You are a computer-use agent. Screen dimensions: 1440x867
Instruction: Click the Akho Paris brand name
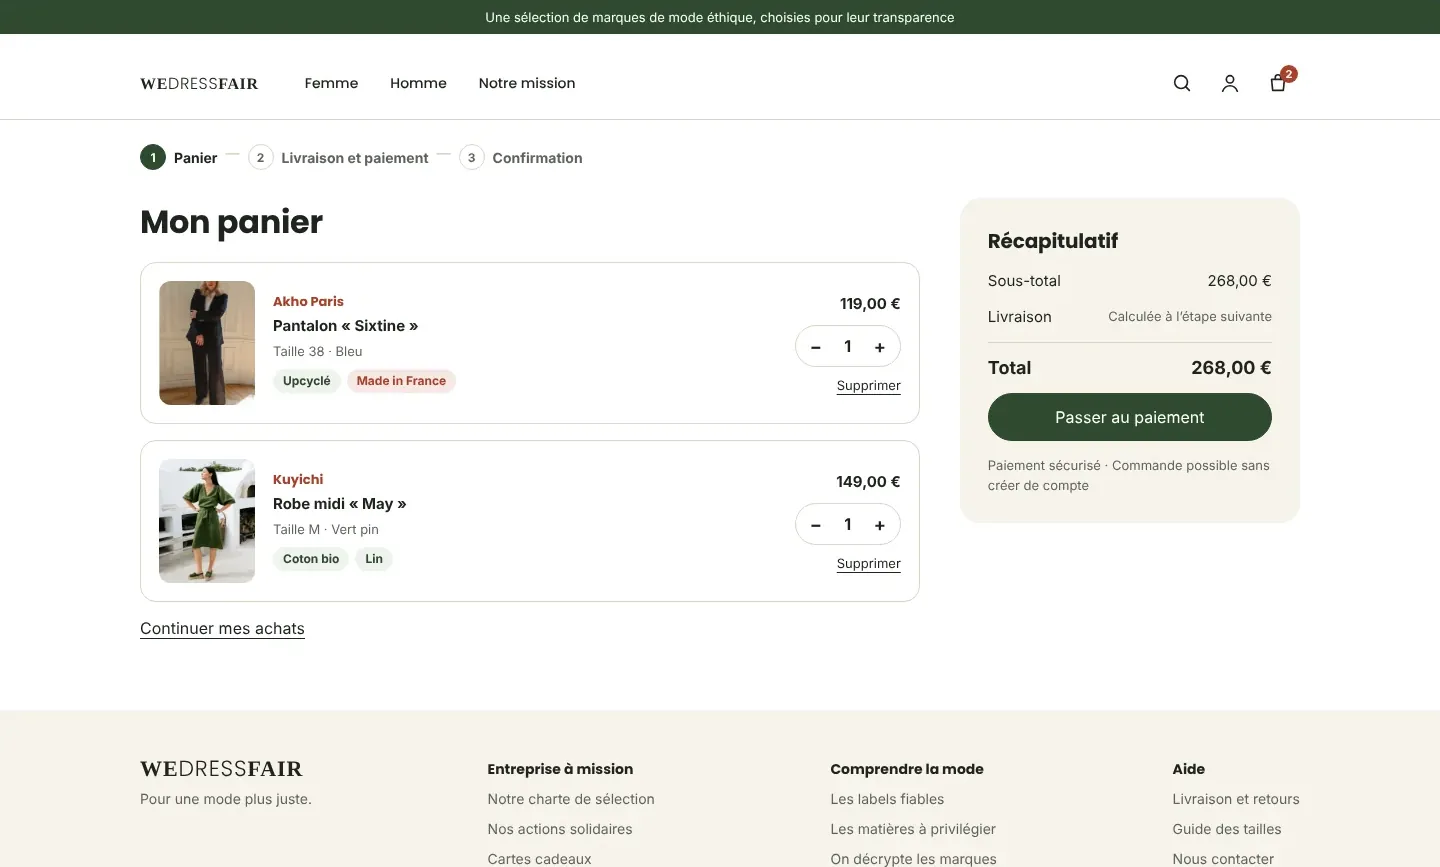click(x=308, y=301)
